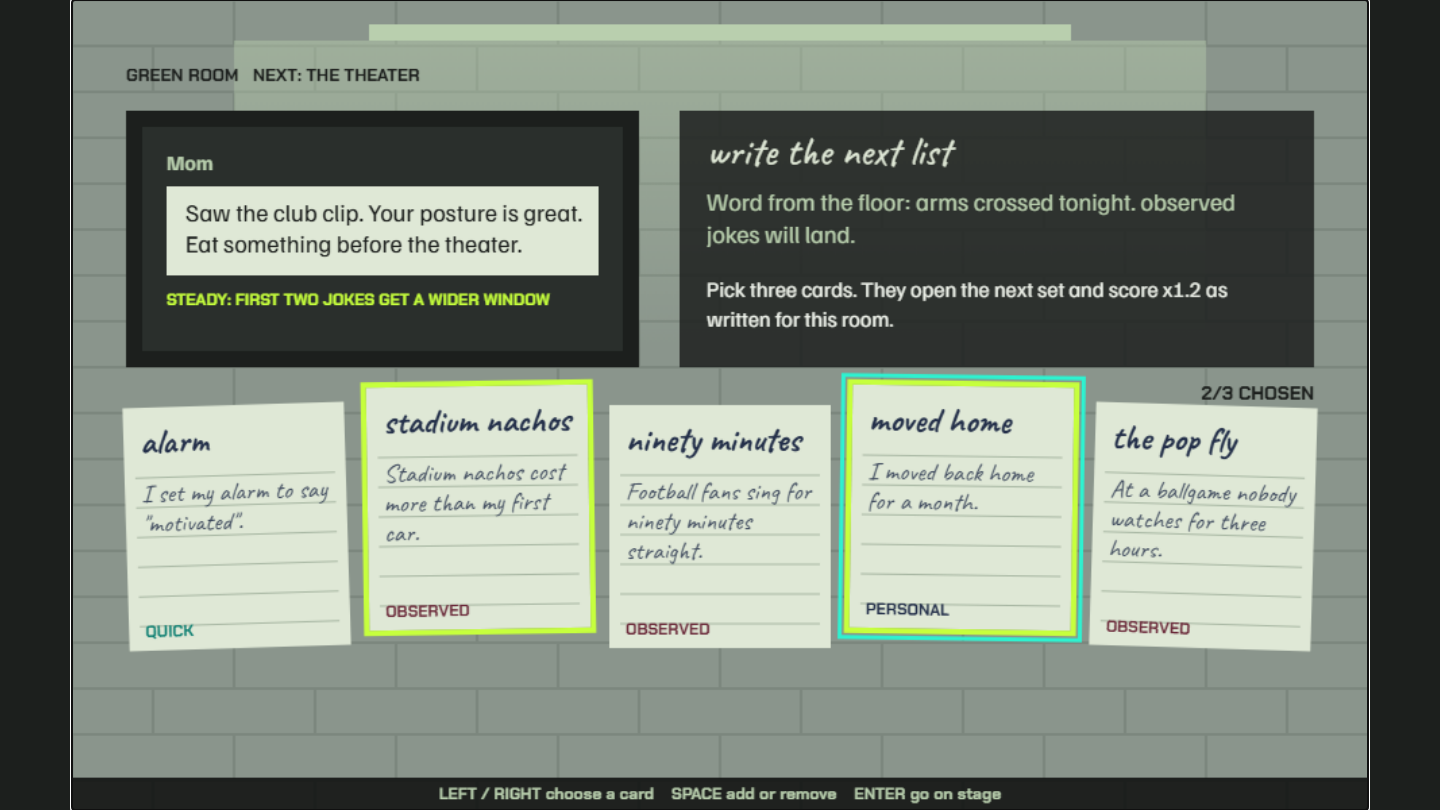Click the QUICK tag on alarm card
The height and width of the screenshot is (810, 1440).
170,631
